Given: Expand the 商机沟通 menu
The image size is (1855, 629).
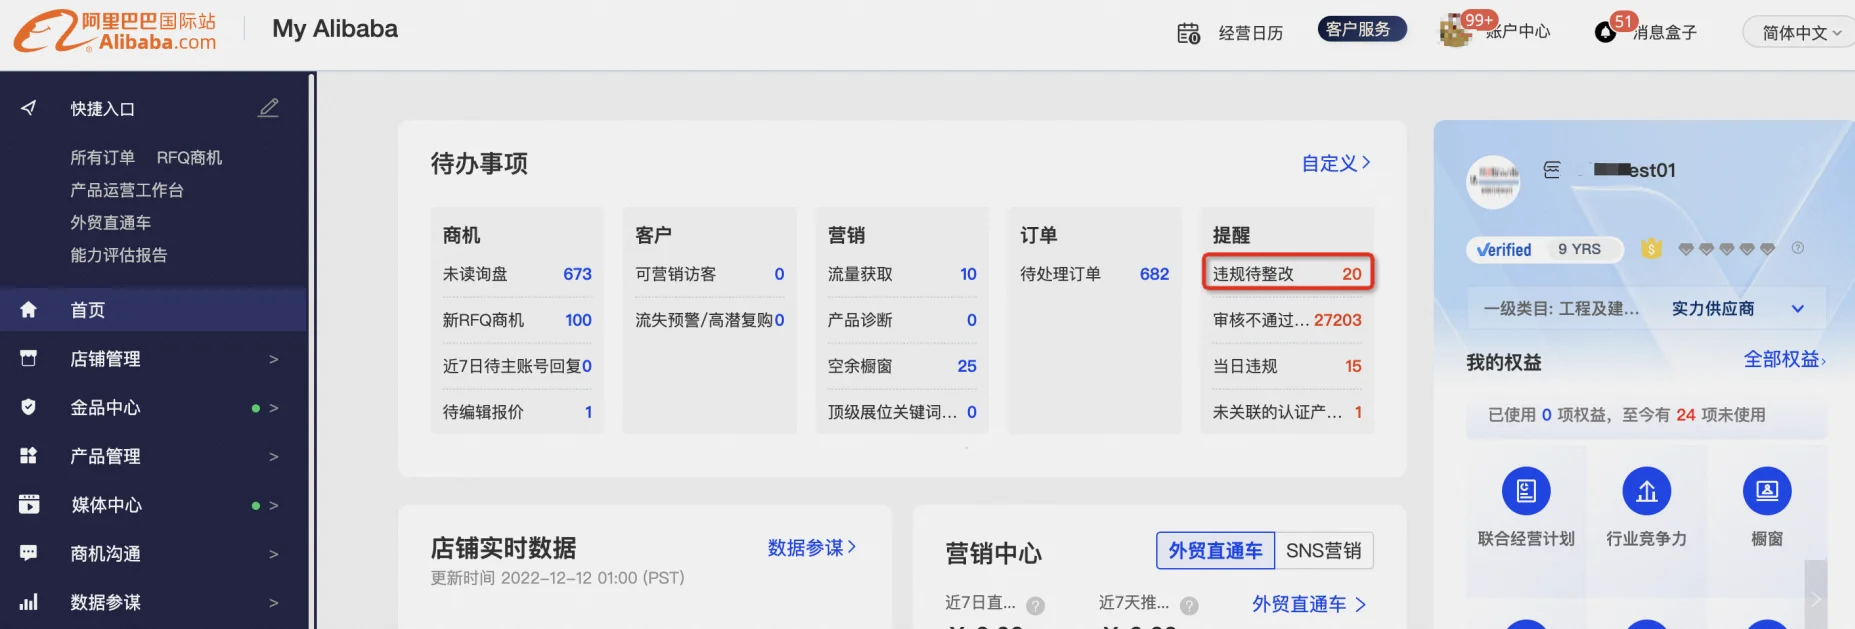Looking at the screenshot, I should click(x=274, y=554).
